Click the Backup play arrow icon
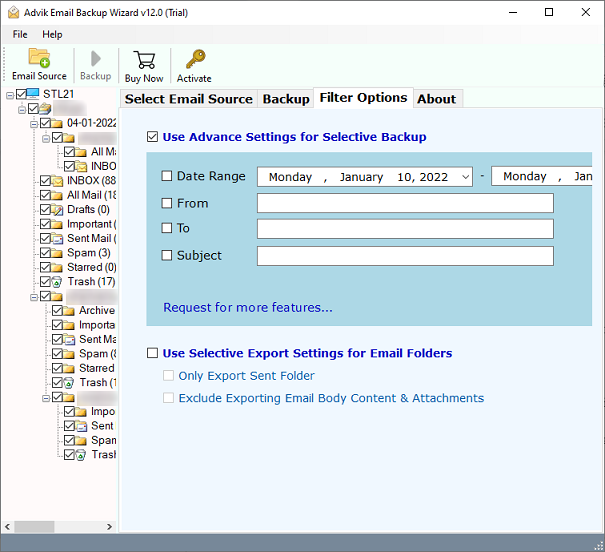 pos(95,59)
